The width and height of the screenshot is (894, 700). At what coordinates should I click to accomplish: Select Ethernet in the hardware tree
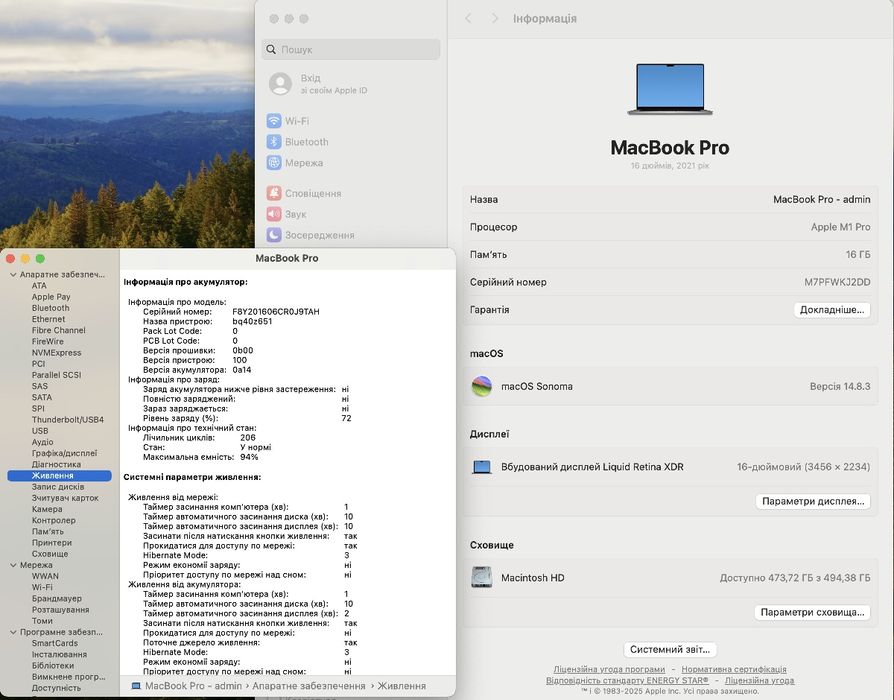(48, 319)
